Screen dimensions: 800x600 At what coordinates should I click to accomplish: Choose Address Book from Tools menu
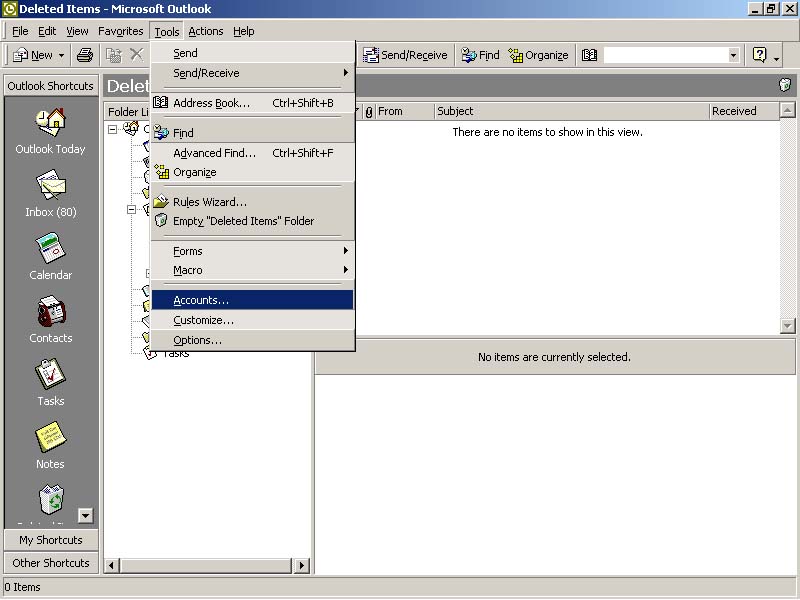click(x=253, y=103)
